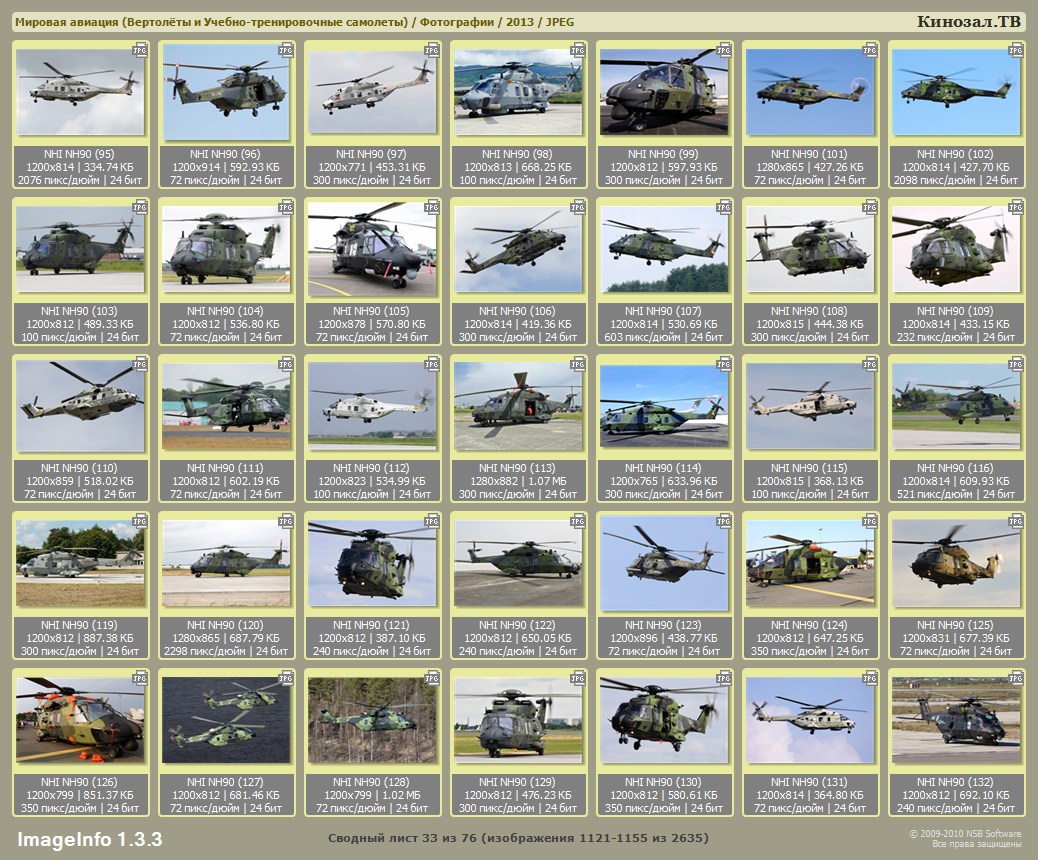Click the Кинозал.ТВ logo
The height and width of the screenshot is (860, 1038).
[968, 22]
